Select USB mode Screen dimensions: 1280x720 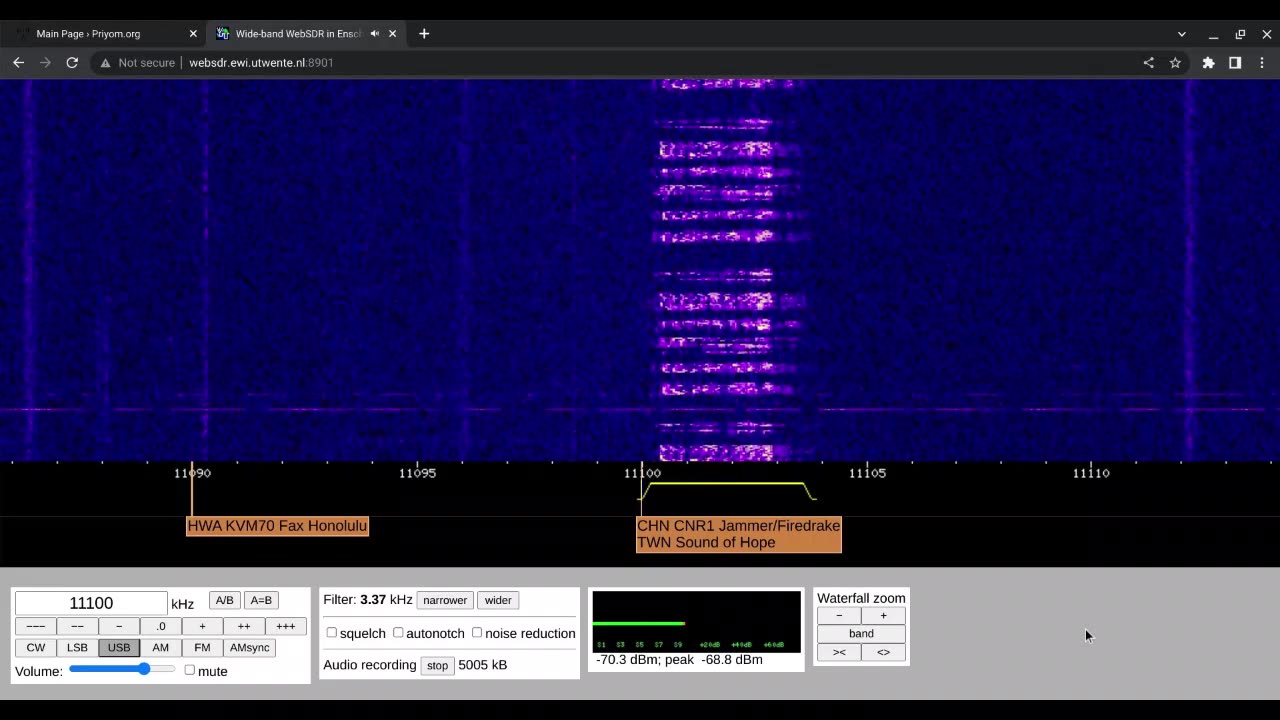coord(119,647)
